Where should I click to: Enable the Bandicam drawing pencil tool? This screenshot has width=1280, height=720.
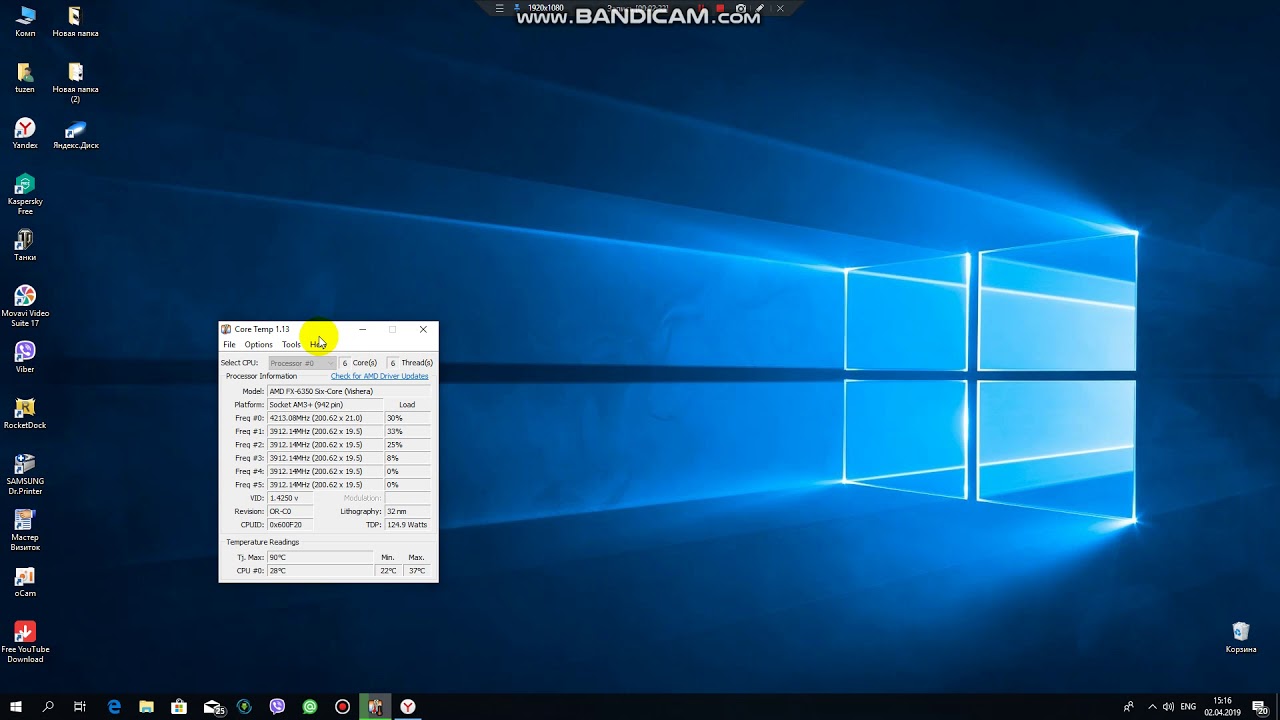(761, 8)
